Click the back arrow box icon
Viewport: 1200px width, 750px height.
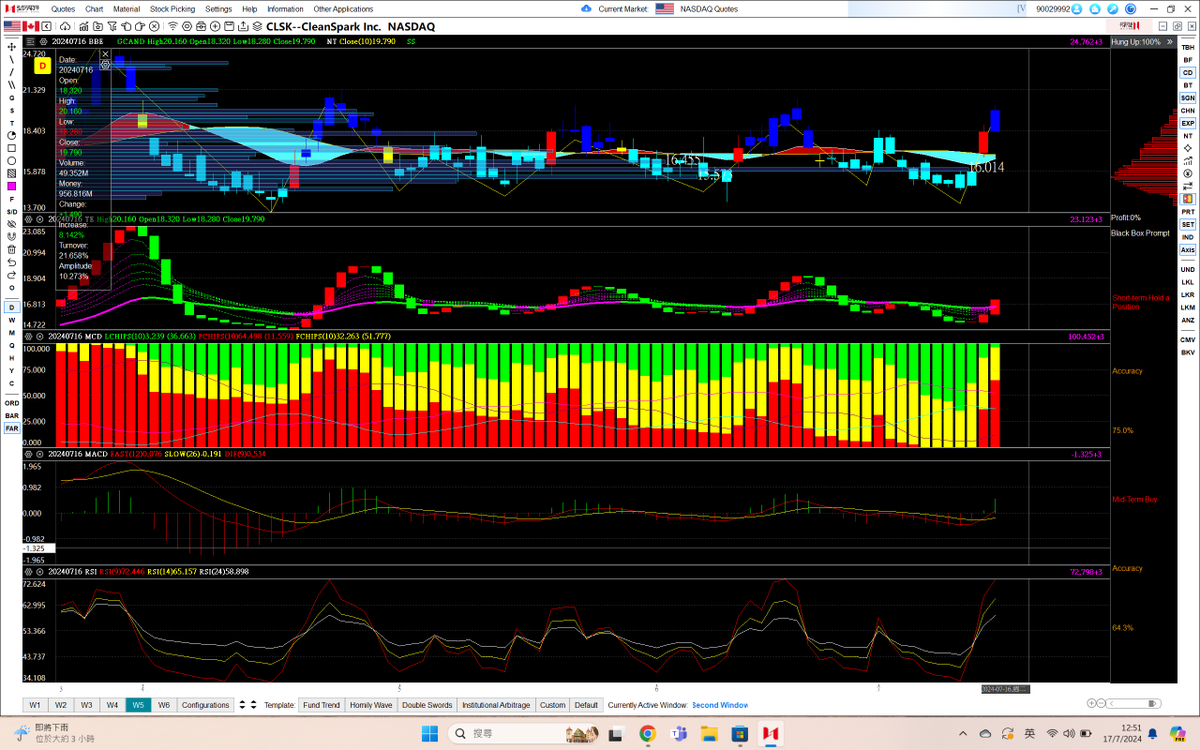[46, 26]
